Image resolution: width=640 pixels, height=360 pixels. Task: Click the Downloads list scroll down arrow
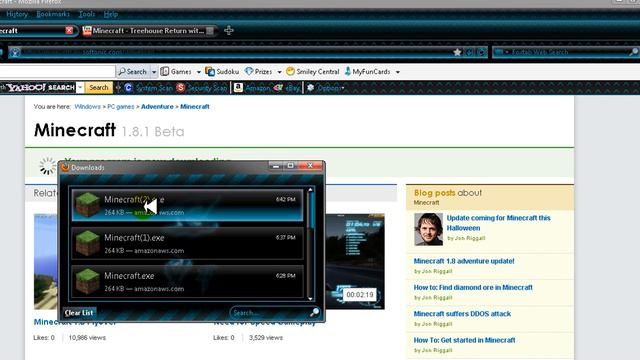(310, 299)
